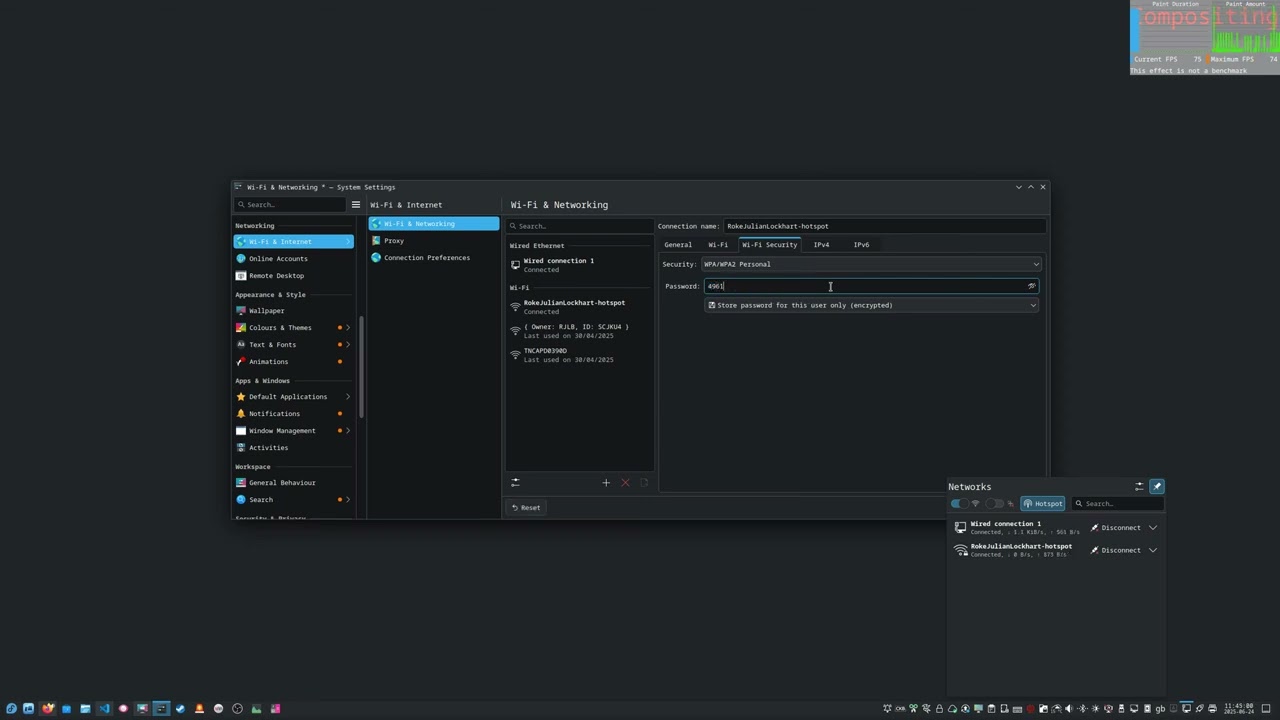Open Remote Desktop settings
Screen dimensions: 1280x720
coord(293,276)
